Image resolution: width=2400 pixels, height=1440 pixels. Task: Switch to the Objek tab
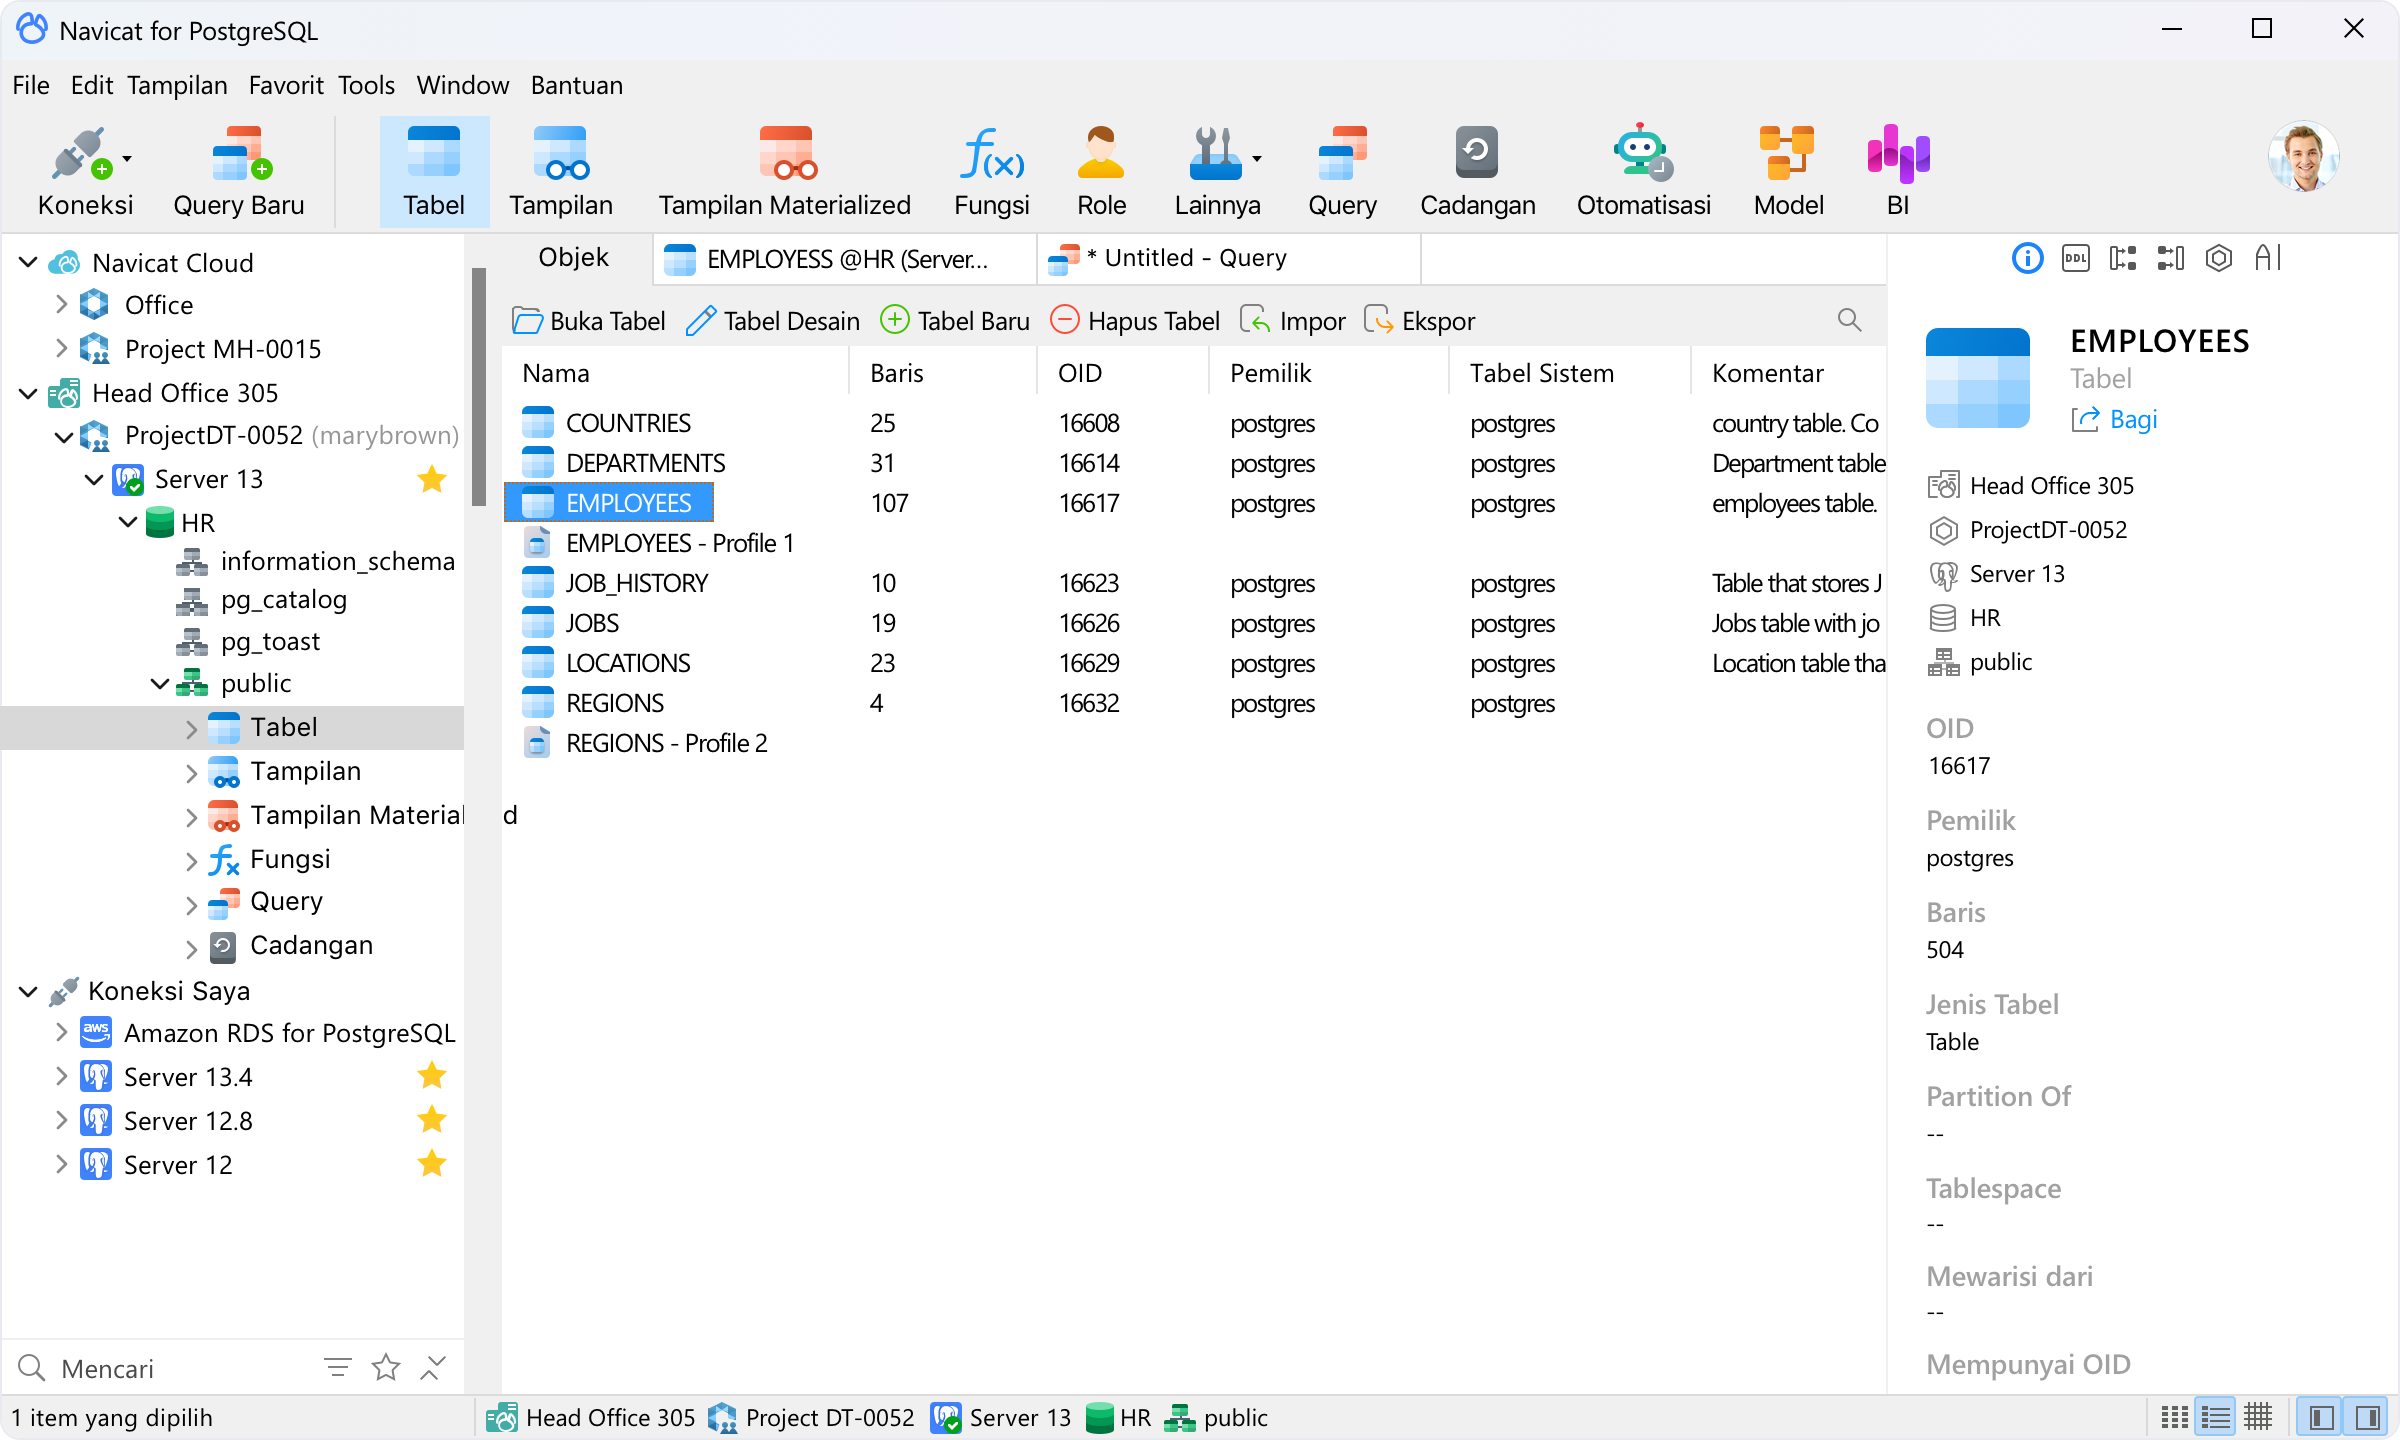[x=574, y=258]
